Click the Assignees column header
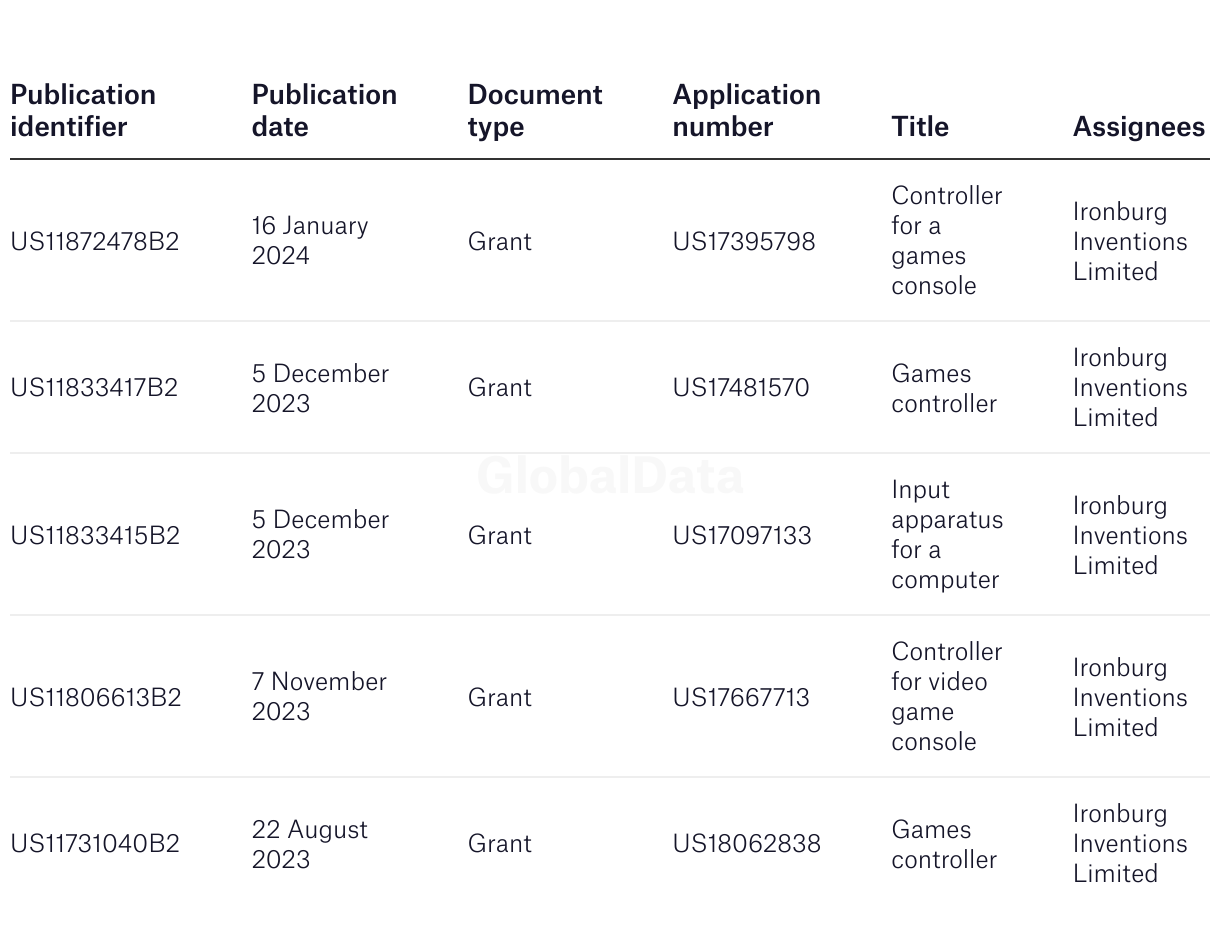The width and height of the screenshot is (1220, 950). click(1138, 127)
